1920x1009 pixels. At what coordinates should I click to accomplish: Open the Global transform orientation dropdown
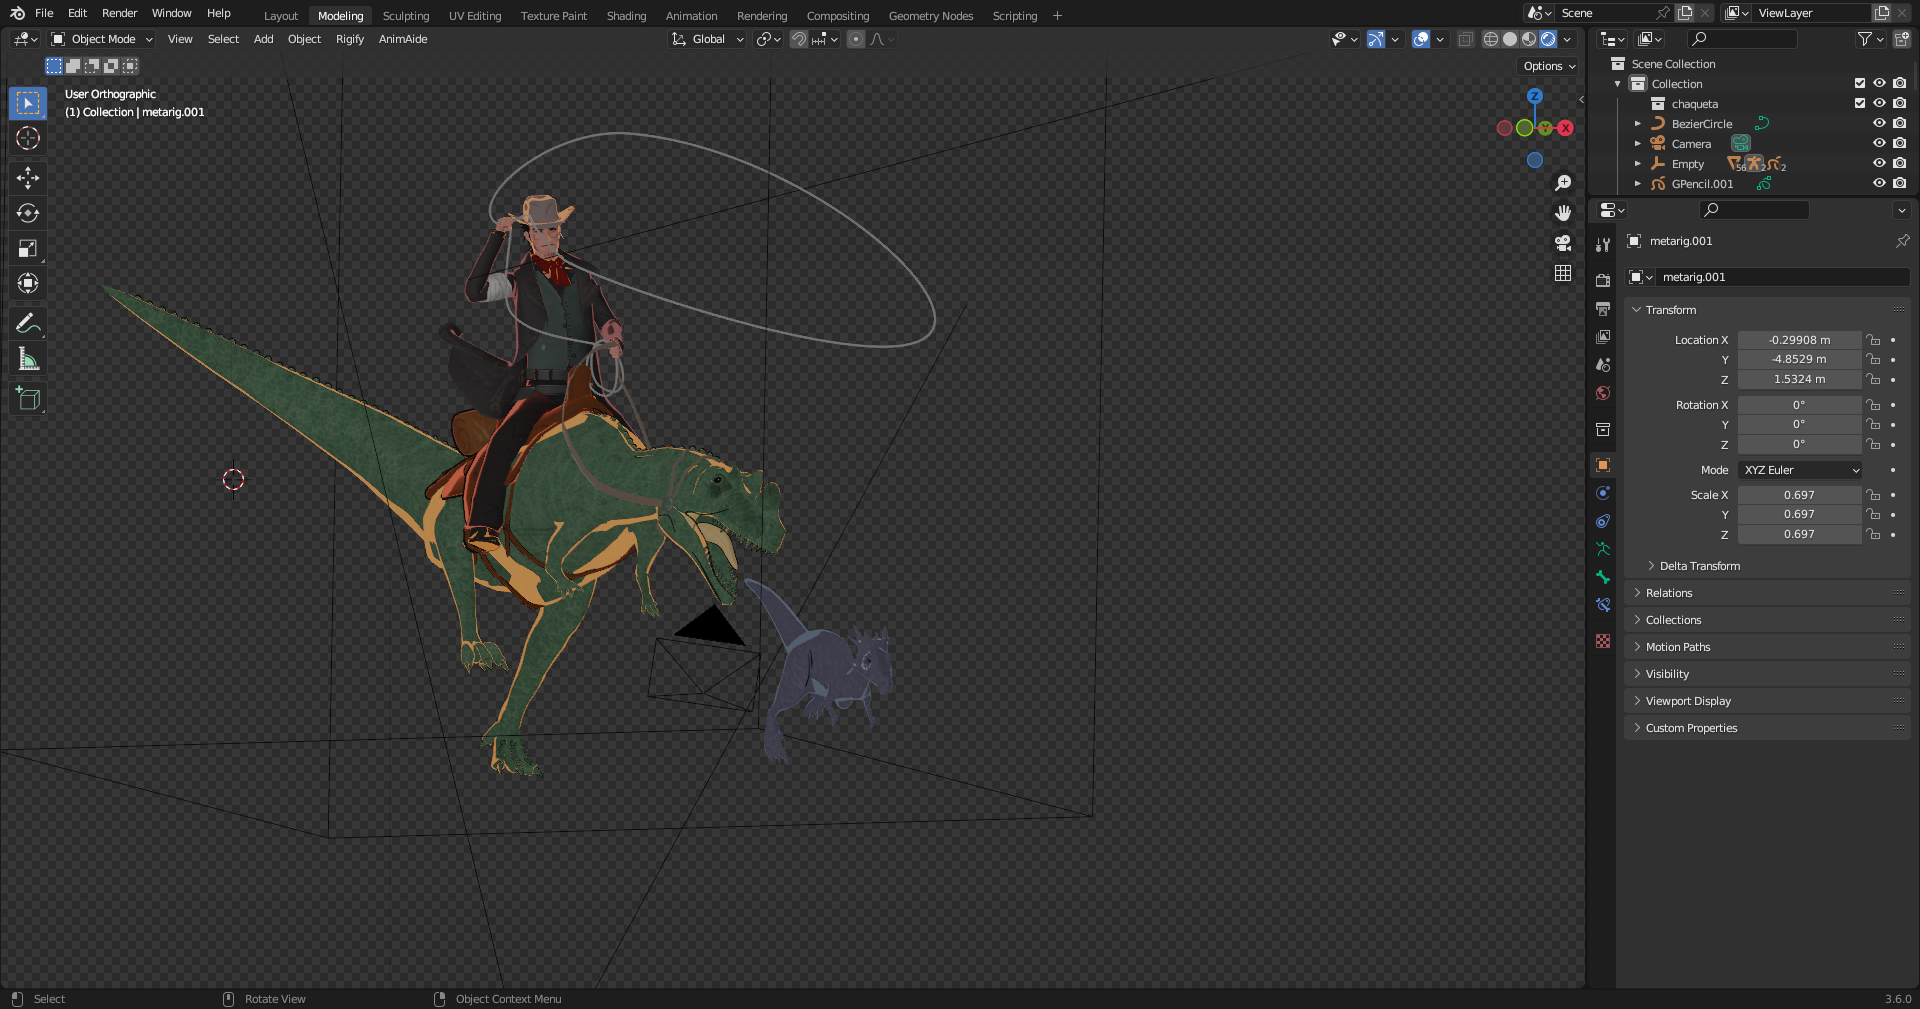[x=708, y=39]
